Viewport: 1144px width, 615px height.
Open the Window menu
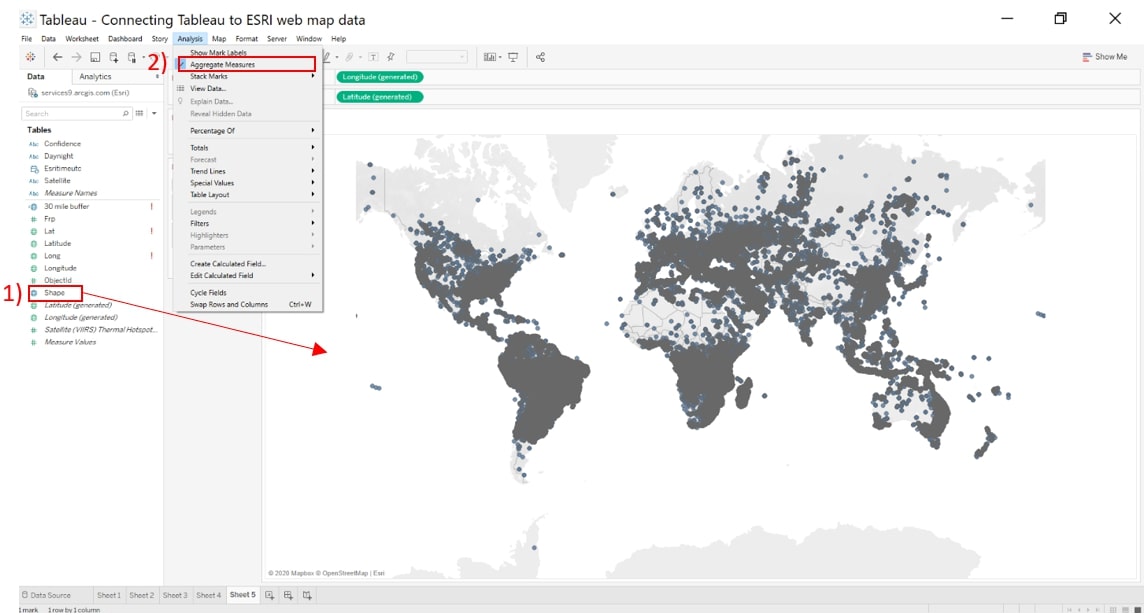click(309, 39)
